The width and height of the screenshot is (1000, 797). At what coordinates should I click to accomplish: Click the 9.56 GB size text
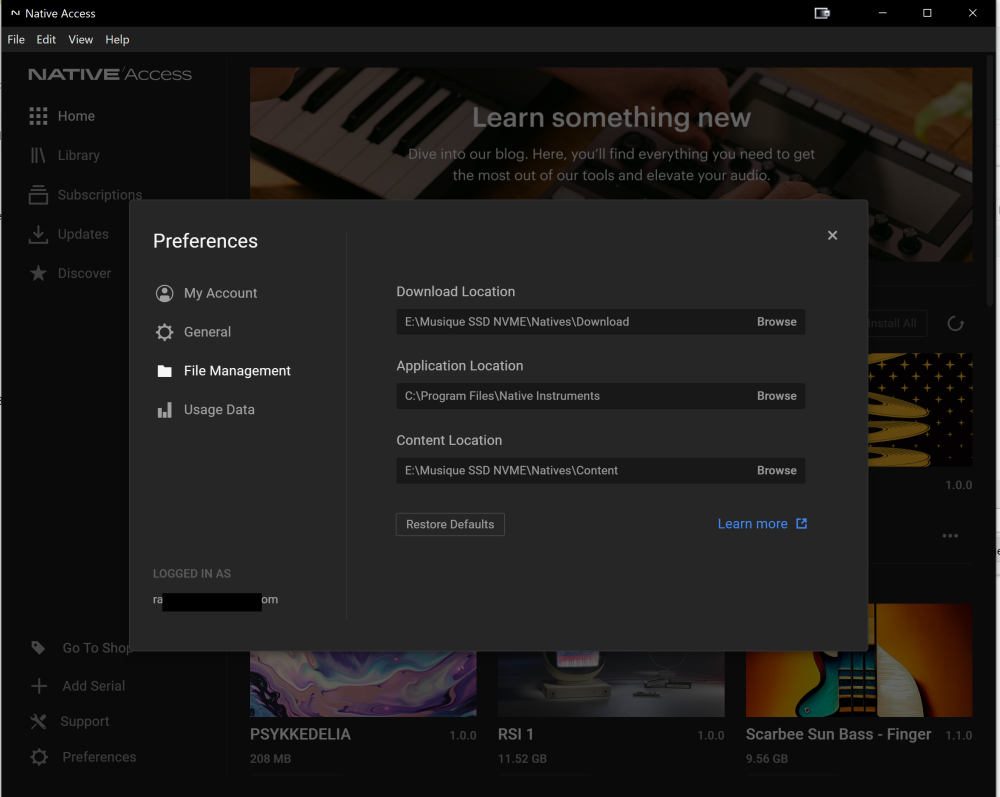pyautogui.click(x=767, y=759)
